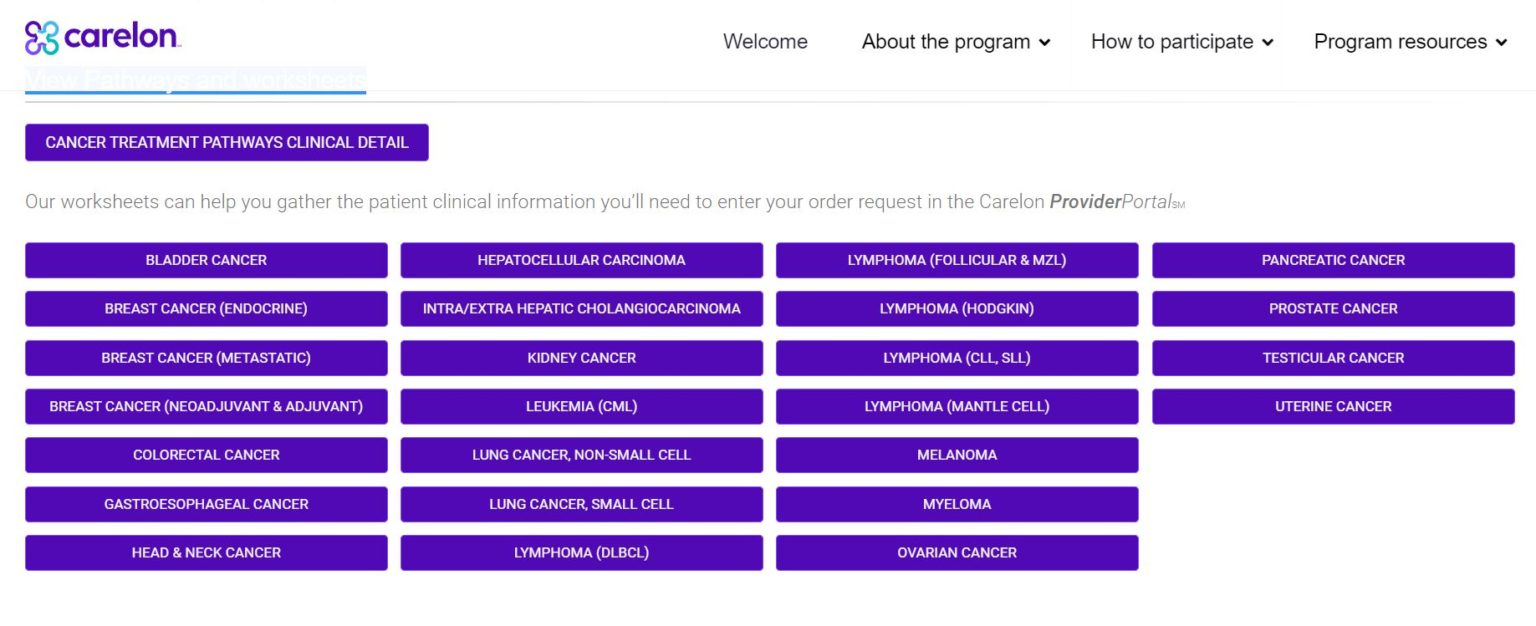1536x626 pixels.
Task: Select the Ovarian Cancer worksheet
Action: point(956,552)
